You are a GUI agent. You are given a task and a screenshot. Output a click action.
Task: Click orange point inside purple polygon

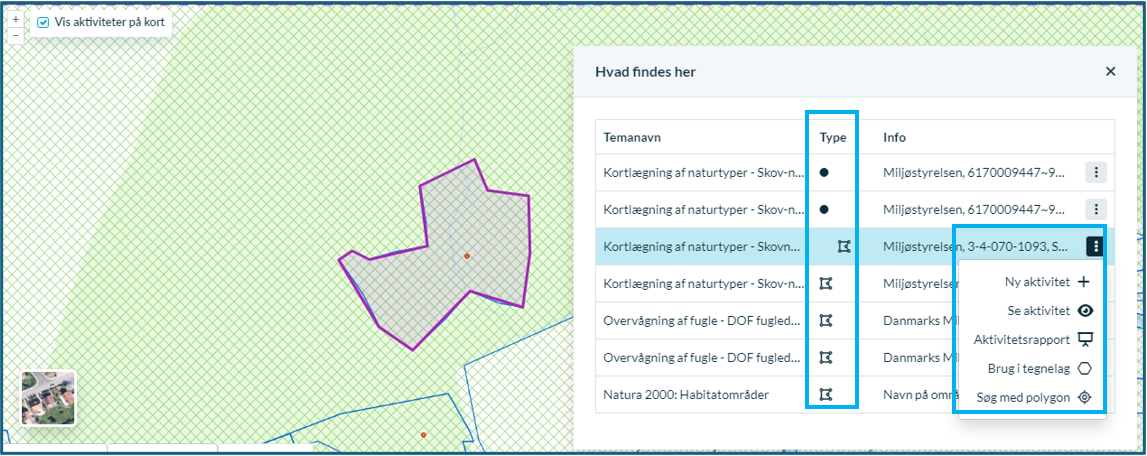point(467,255)
